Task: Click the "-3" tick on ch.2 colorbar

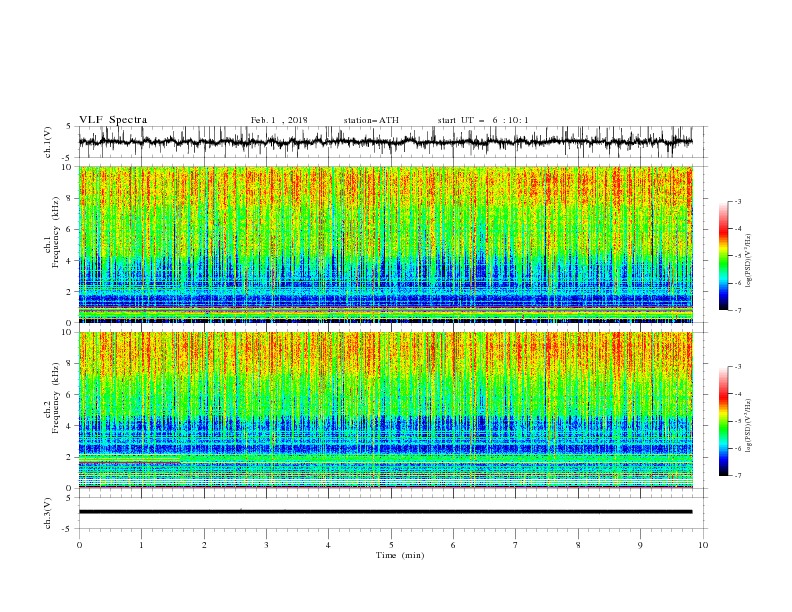Action: (x=737, y=367)
